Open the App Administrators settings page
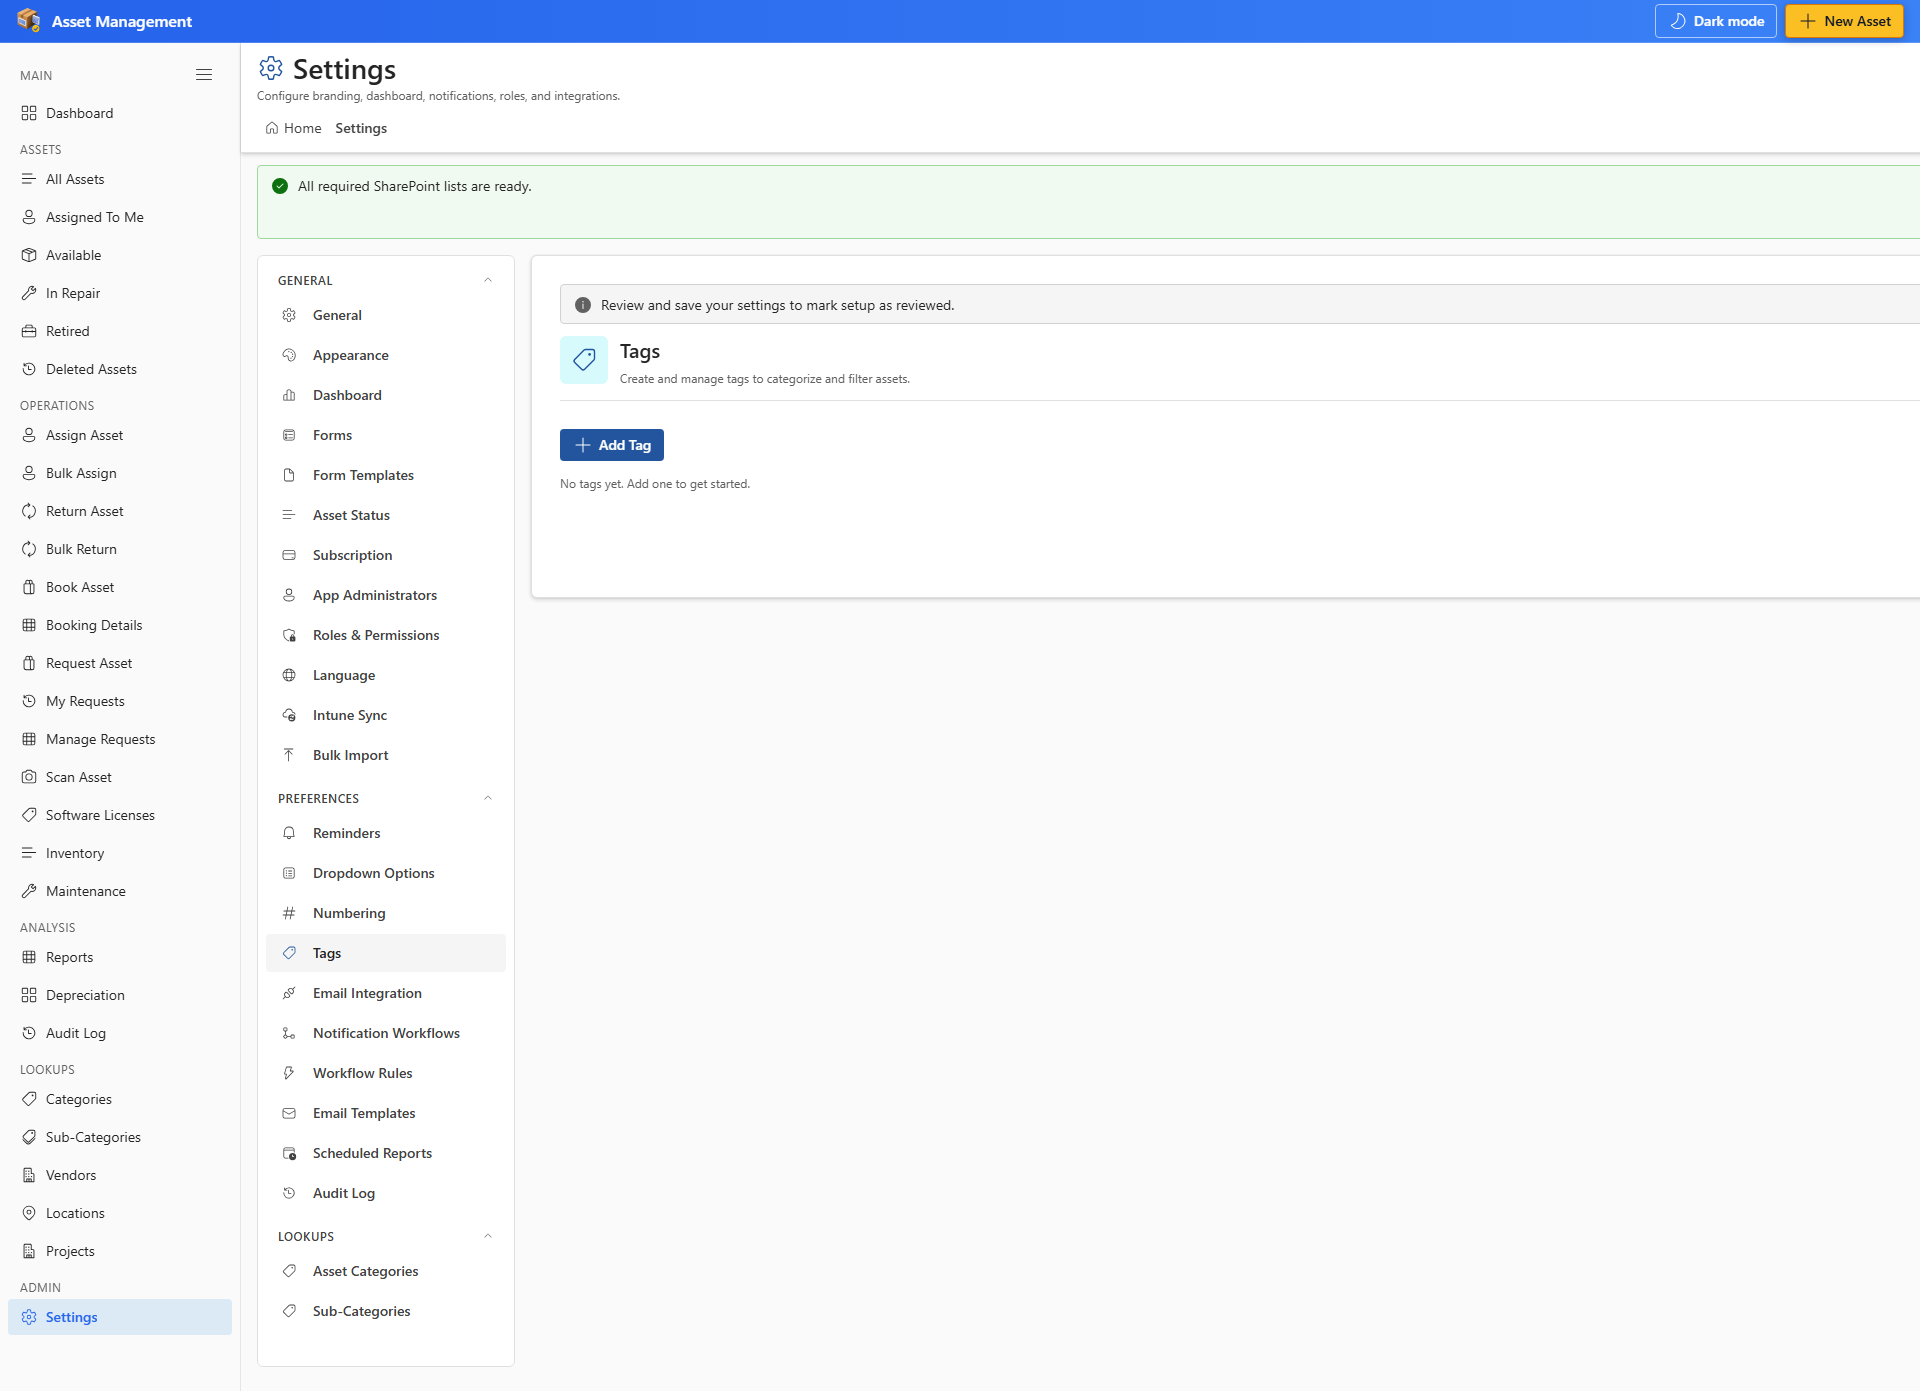Viewport: 1920px width, 1391px height. pos(386,595)
